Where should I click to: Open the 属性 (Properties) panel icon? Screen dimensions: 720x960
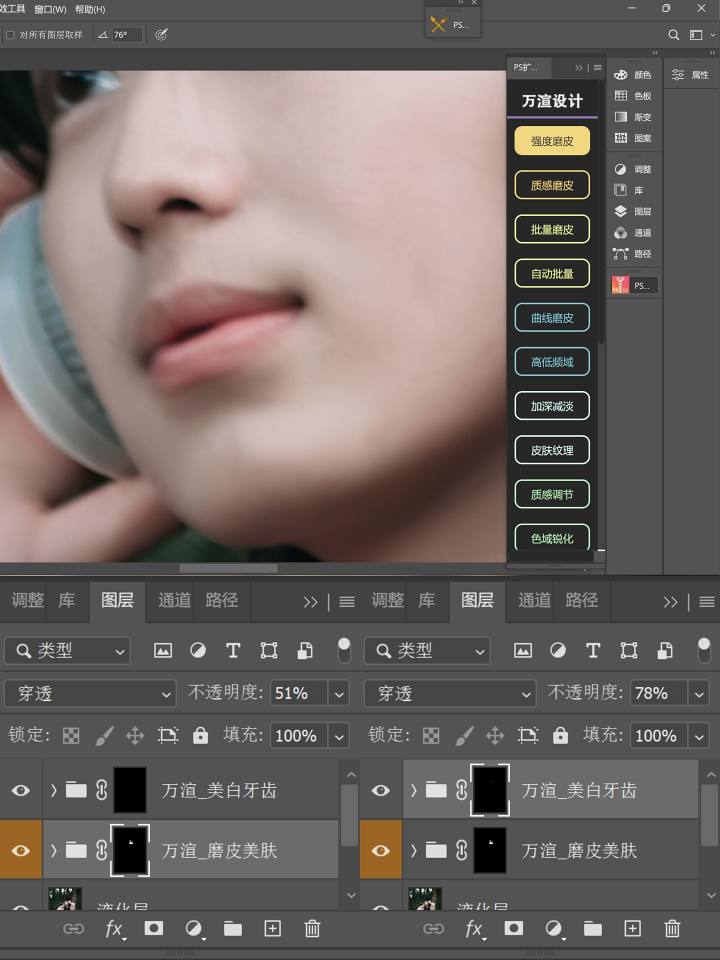(690, 75)
